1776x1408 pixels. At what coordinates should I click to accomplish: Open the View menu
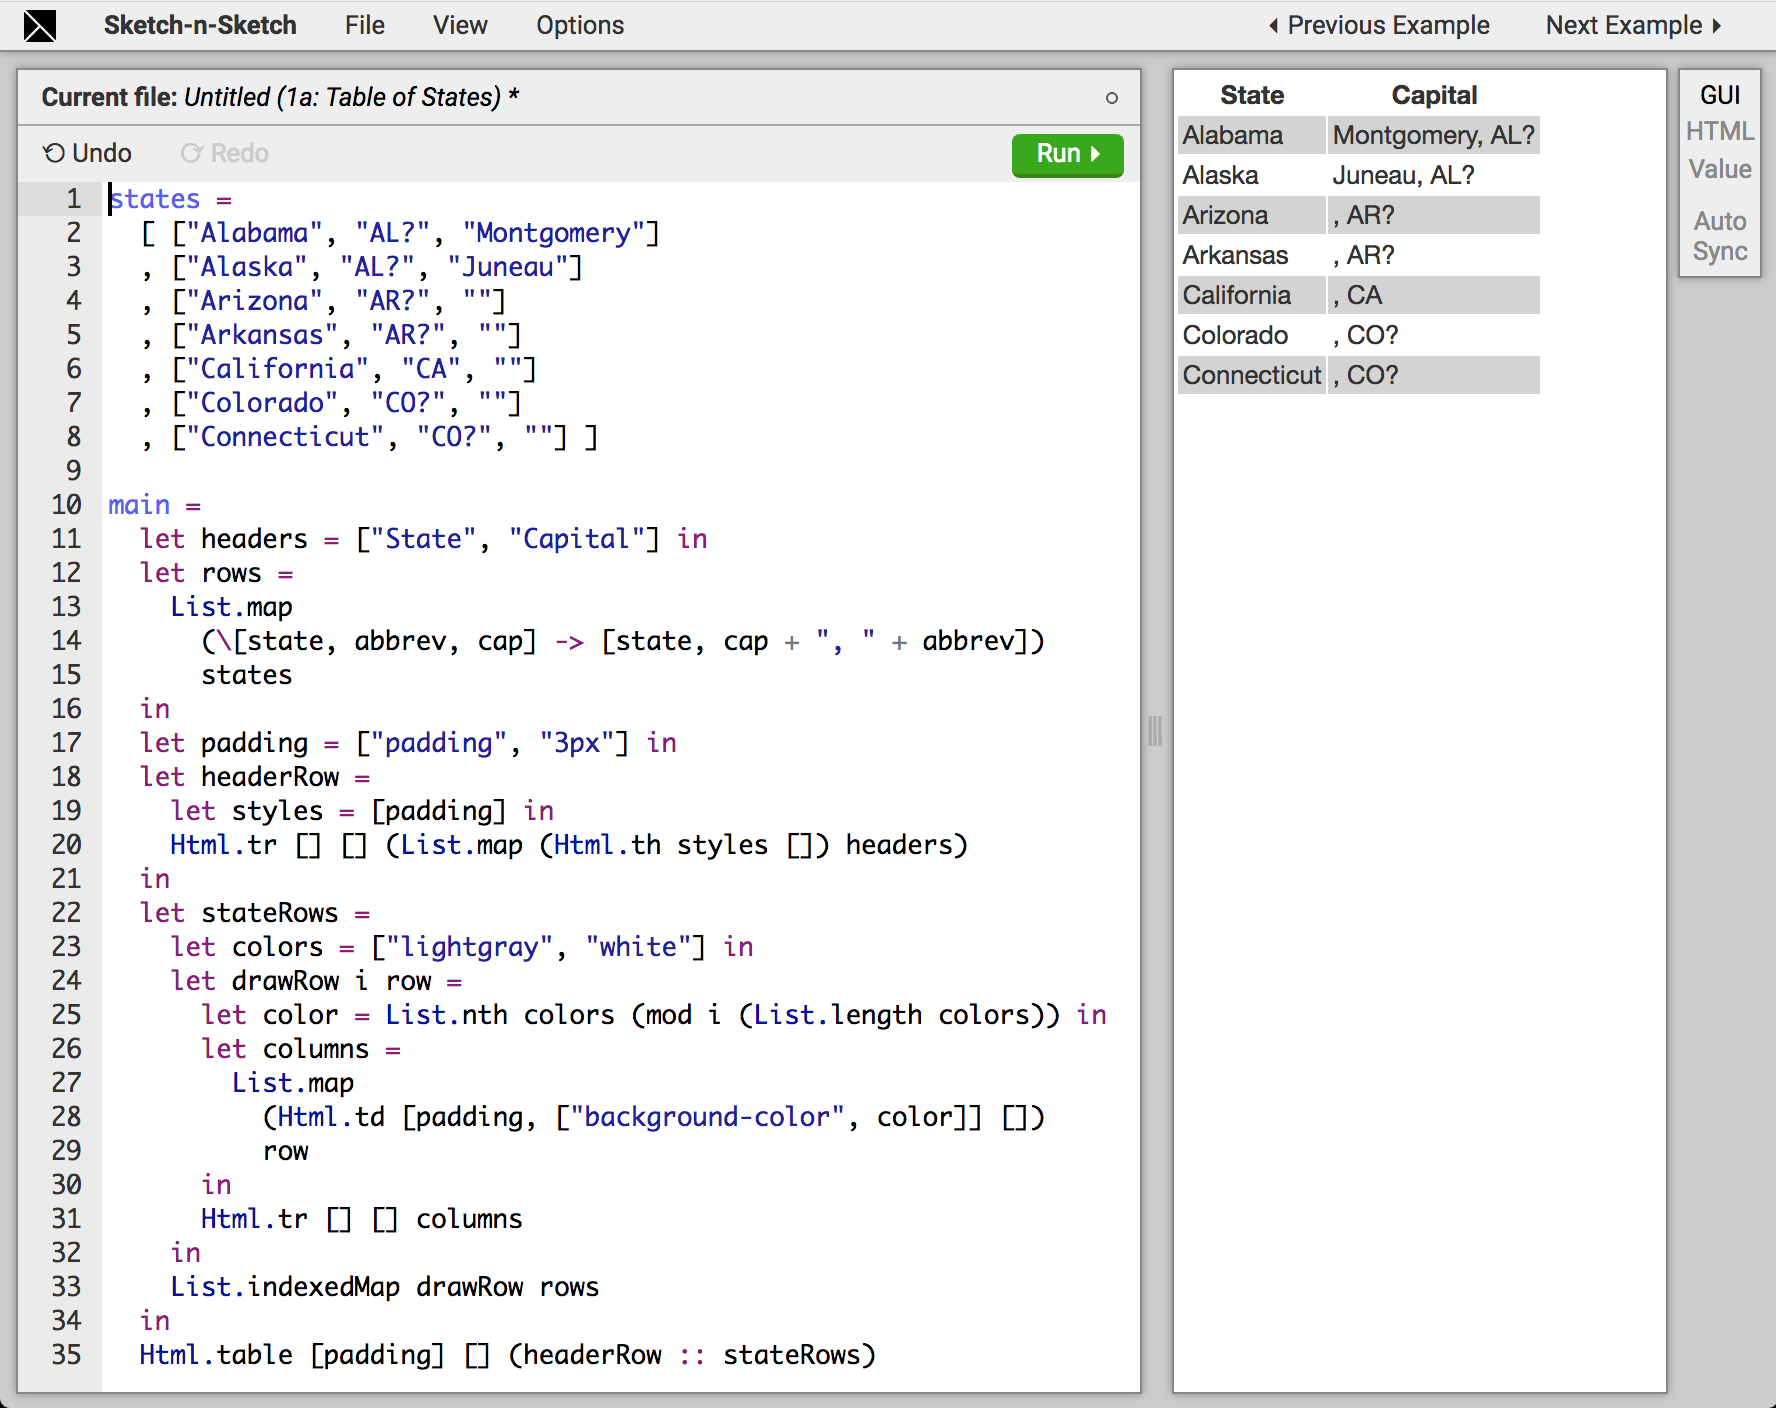coord(460,25)
